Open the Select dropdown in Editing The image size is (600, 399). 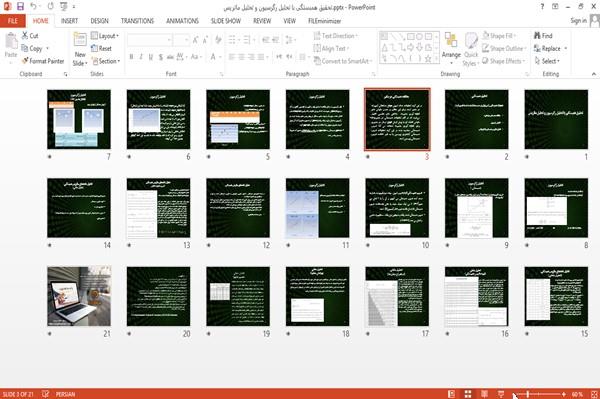coord(547,61)
